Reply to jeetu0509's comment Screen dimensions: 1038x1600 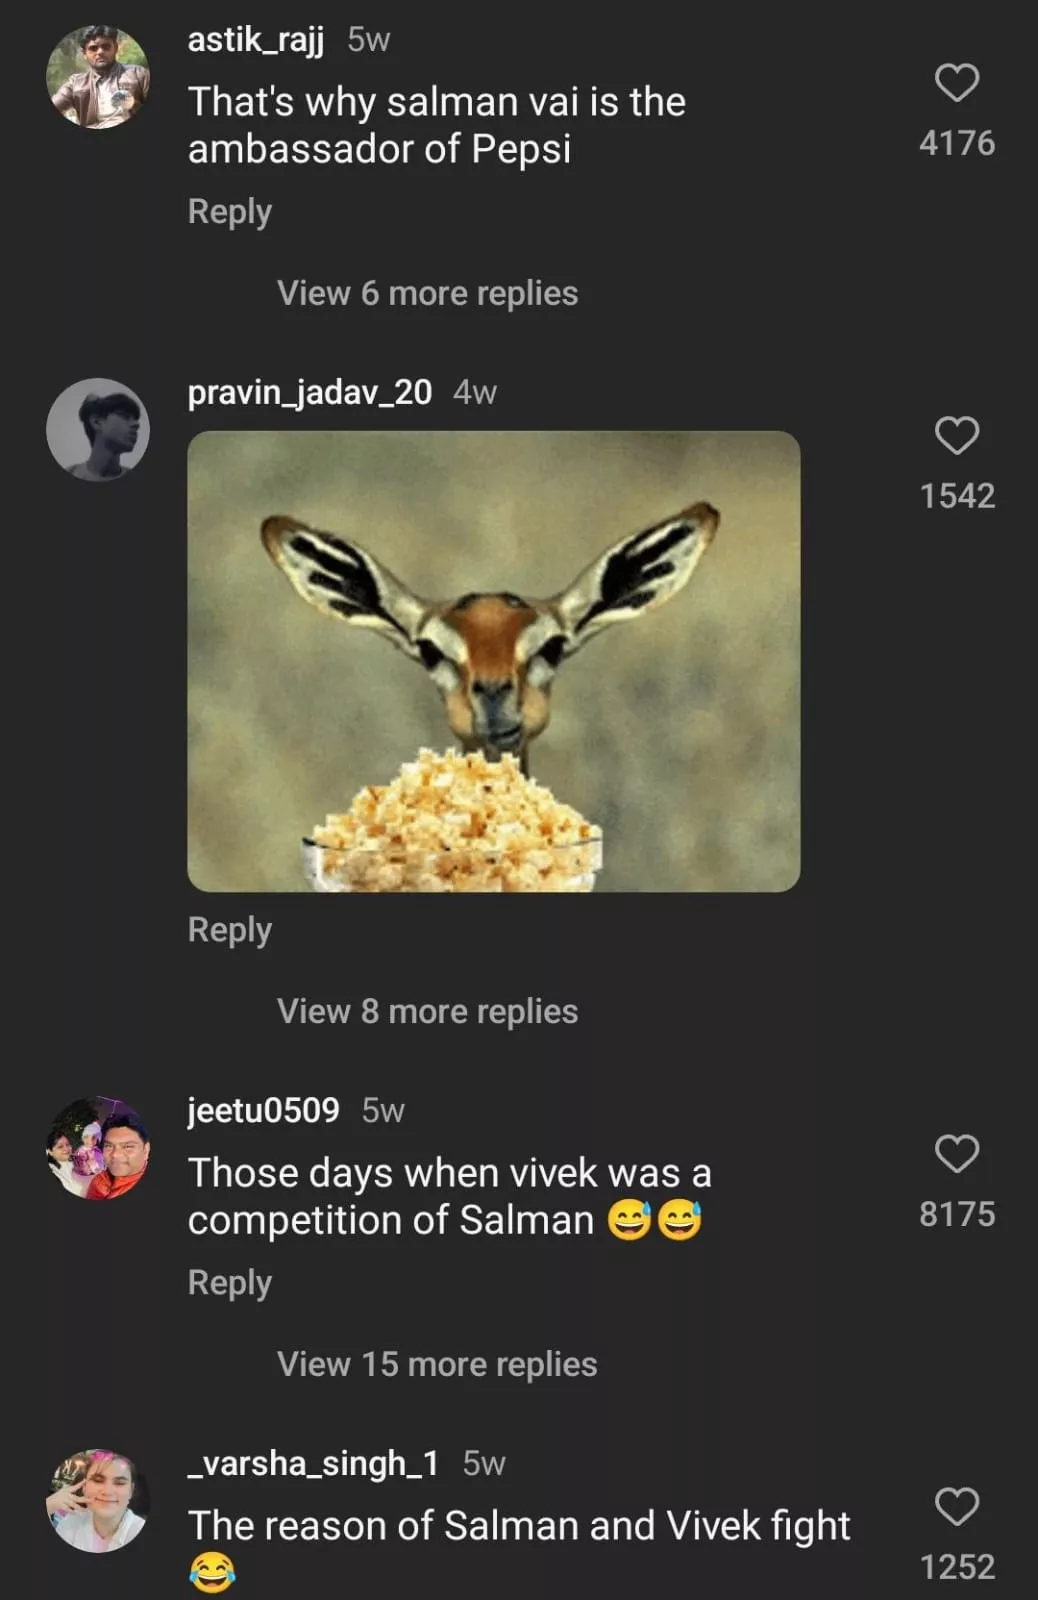pyautogui.click(x=229, y=1283)
